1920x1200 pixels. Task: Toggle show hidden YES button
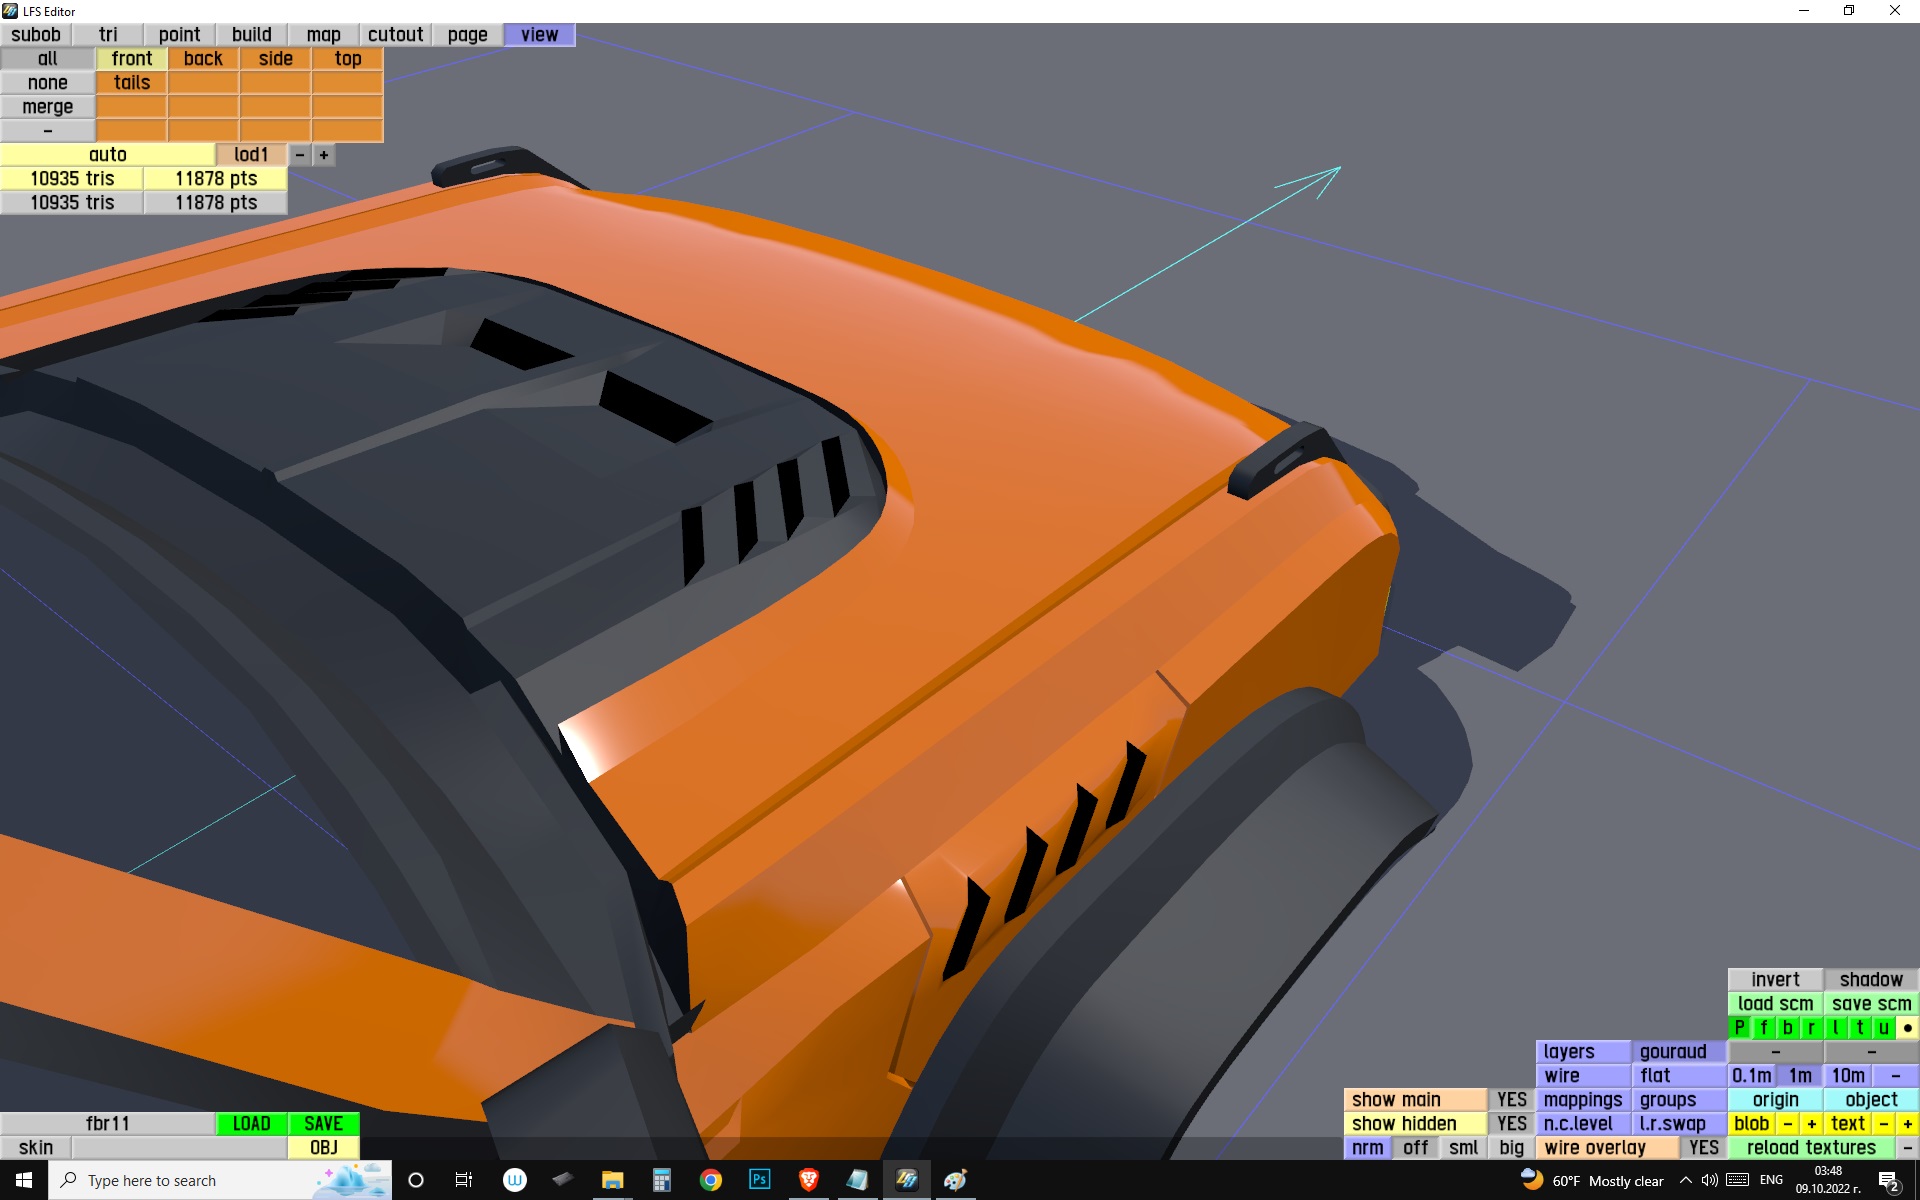[x=1511, y=1124]
